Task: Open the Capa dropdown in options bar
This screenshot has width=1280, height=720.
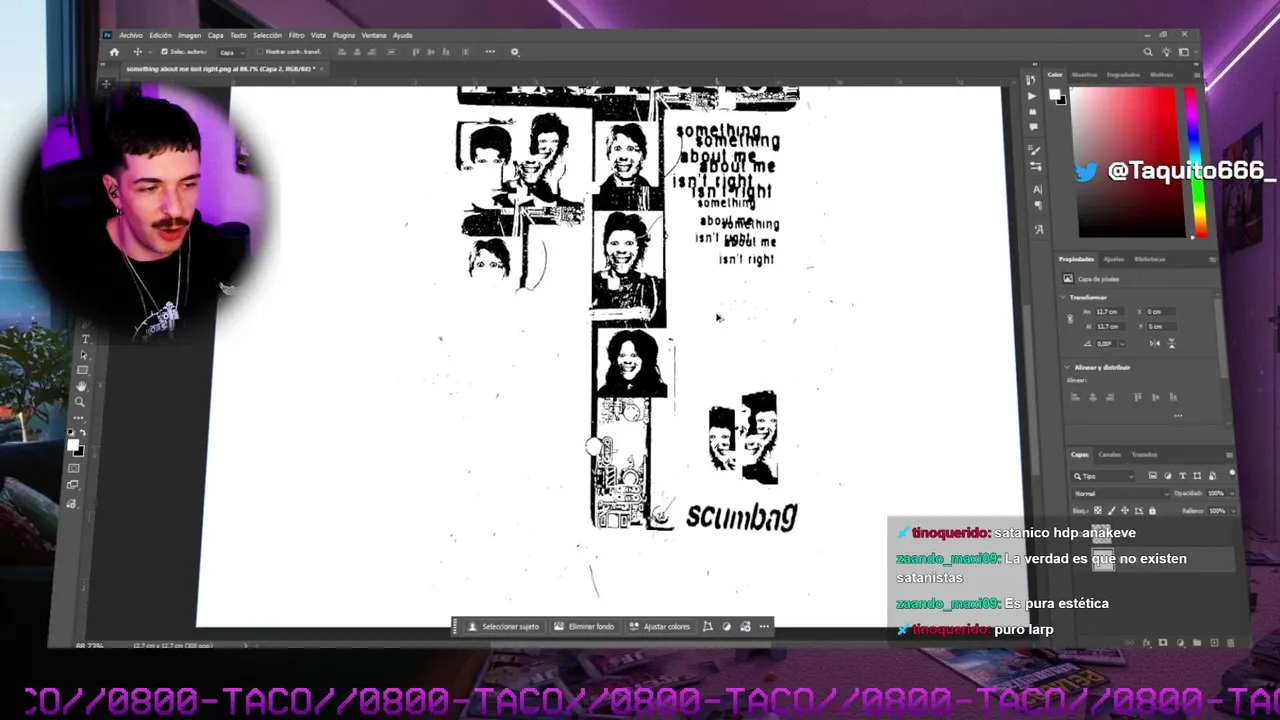Action: pos(230,52)
